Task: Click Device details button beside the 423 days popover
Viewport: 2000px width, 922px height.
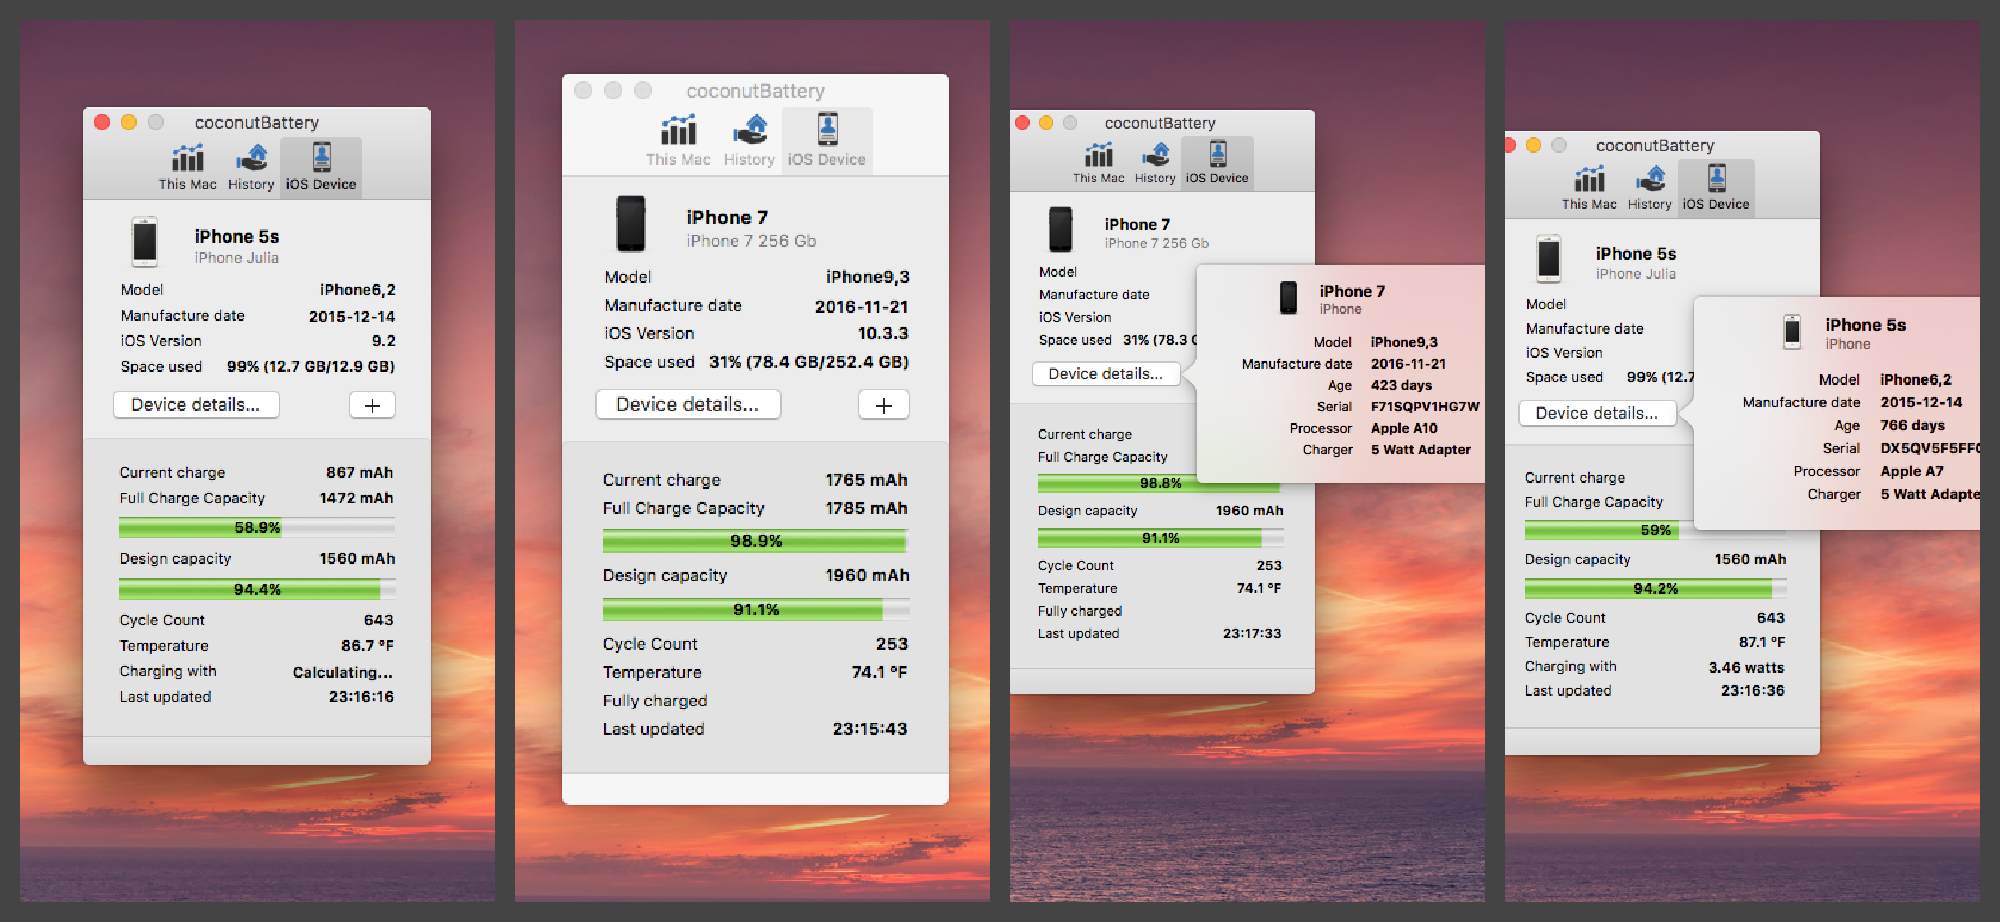Action: [1105, 374]
